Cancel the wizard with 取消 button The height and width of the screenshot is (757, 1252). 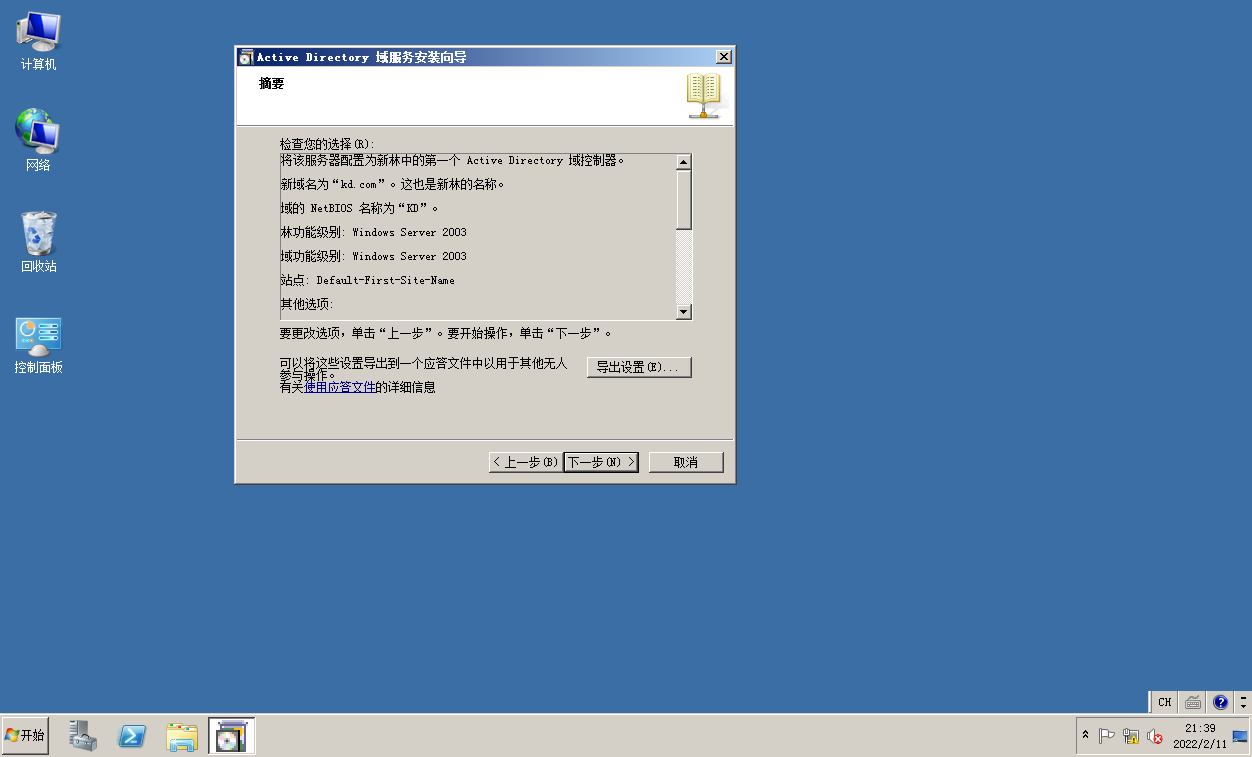coord(686,462)
